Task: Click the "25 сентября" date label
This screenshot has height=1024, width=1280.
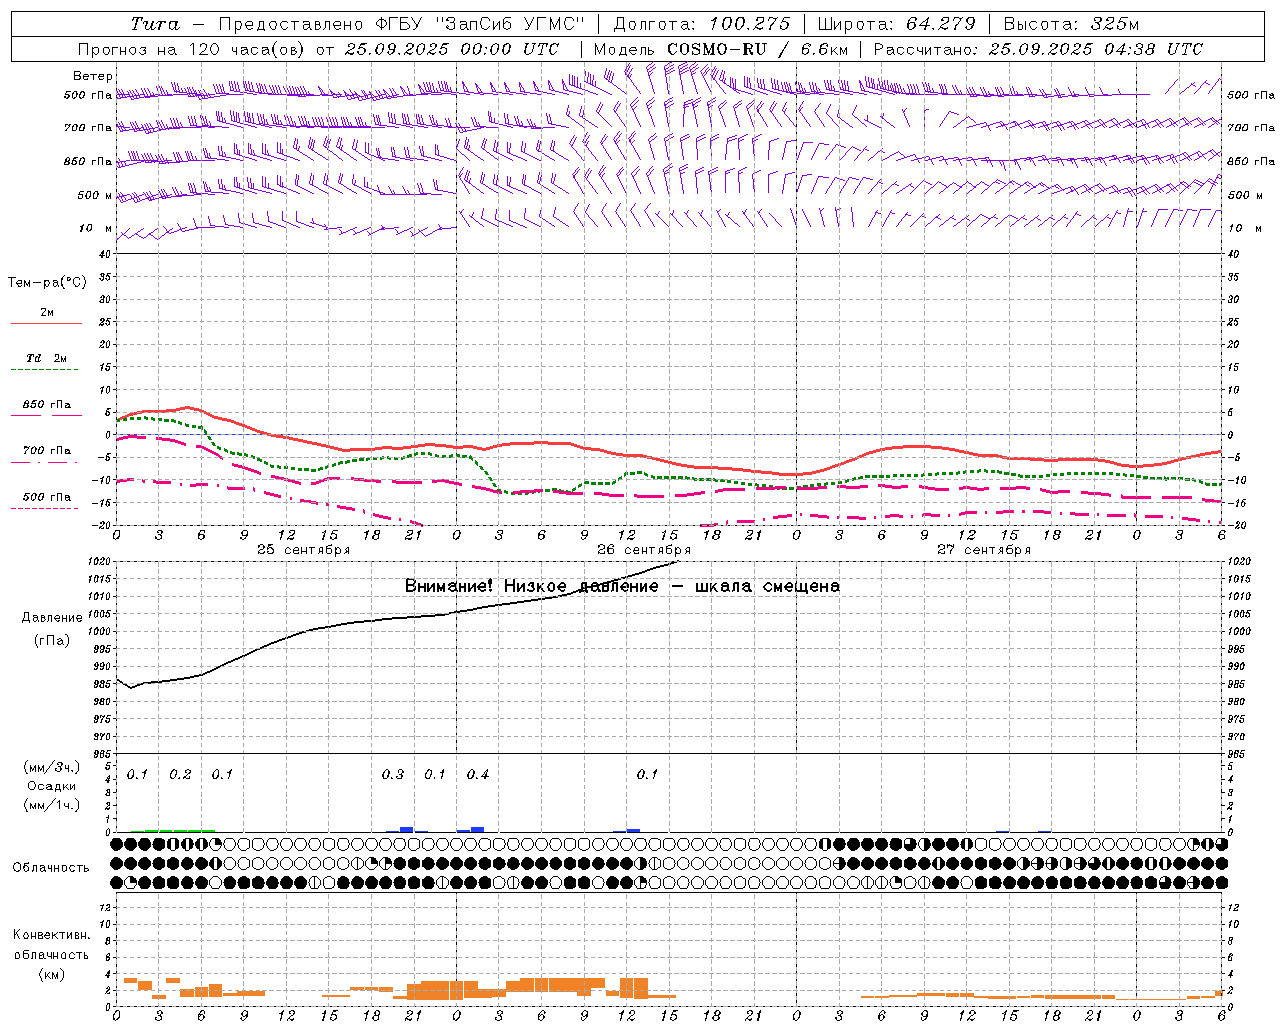Action: click(x=303, y=550)
